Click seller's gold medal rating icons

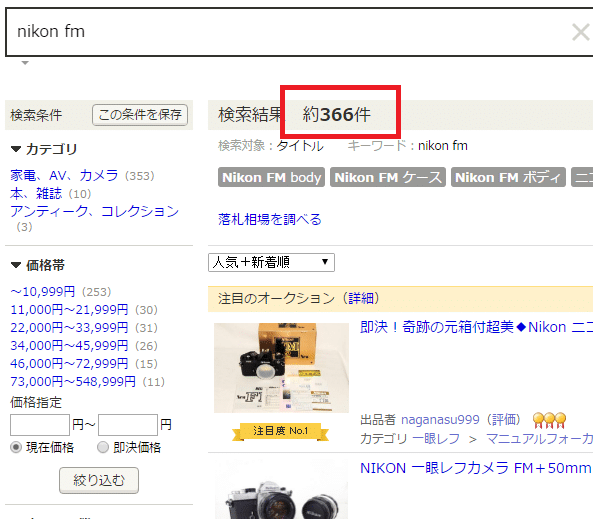(549, 420)
